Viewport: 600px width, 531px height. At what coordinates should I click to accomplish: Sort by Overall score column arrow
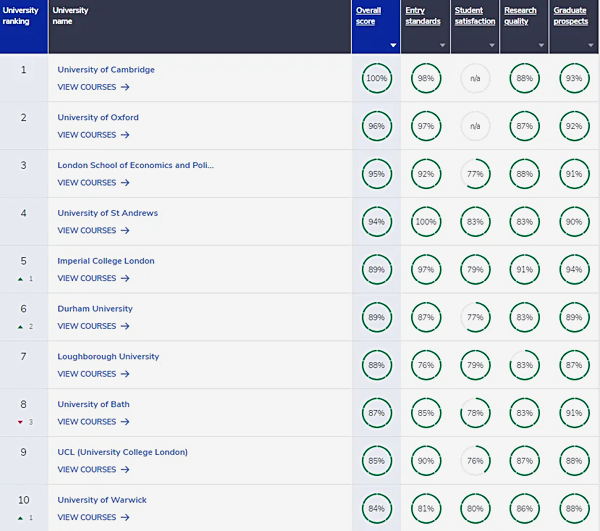[x=393, y=46]
